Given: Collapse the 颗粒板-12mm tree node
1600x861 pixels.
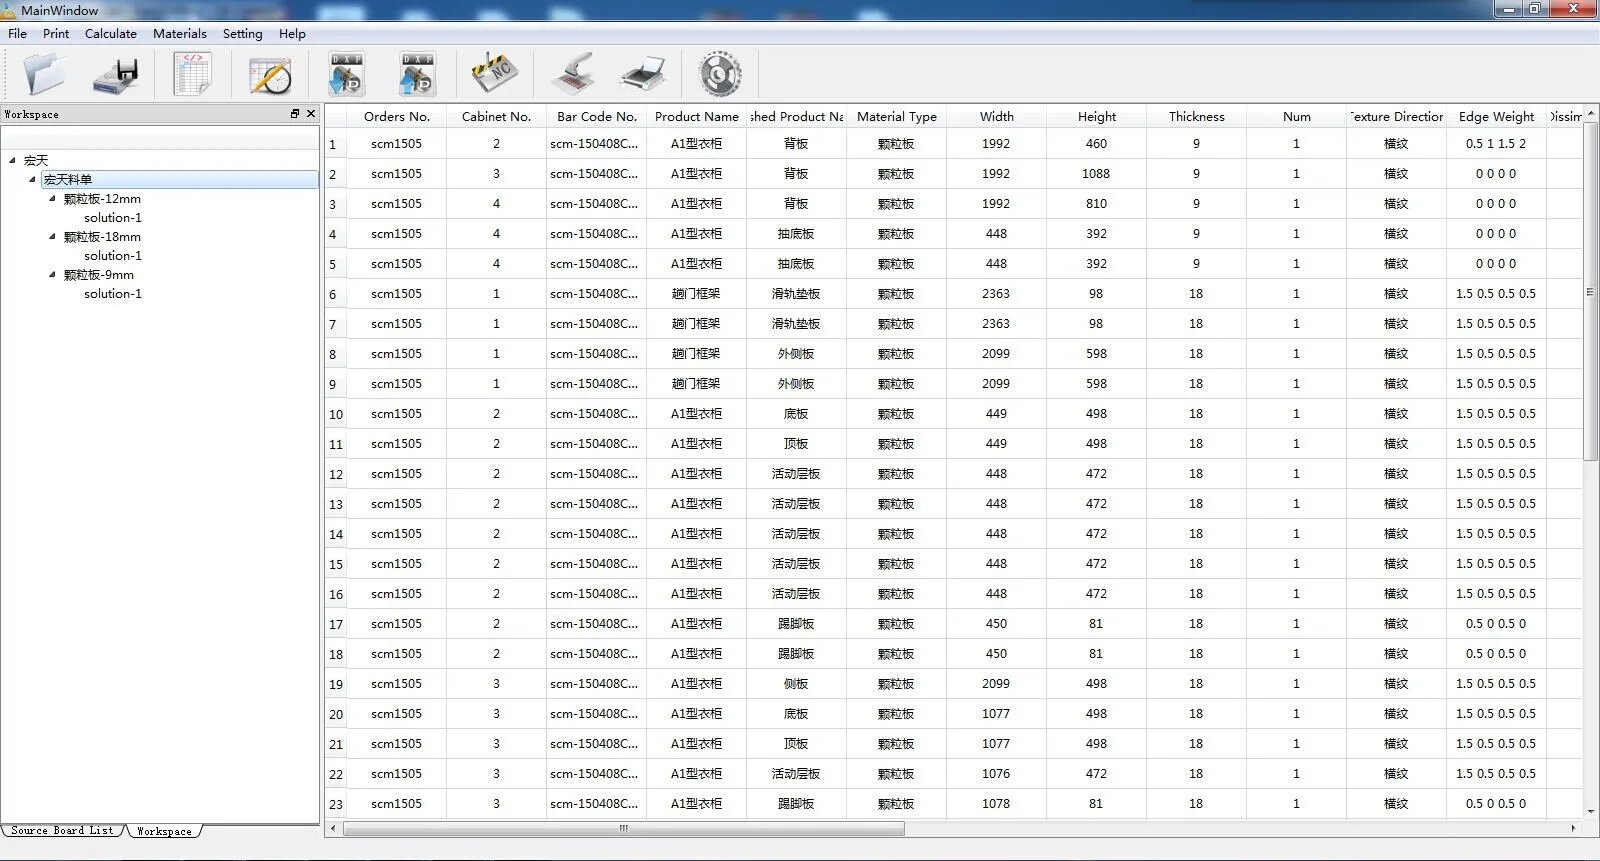Looking at the screenshot, I should [52, 198].
